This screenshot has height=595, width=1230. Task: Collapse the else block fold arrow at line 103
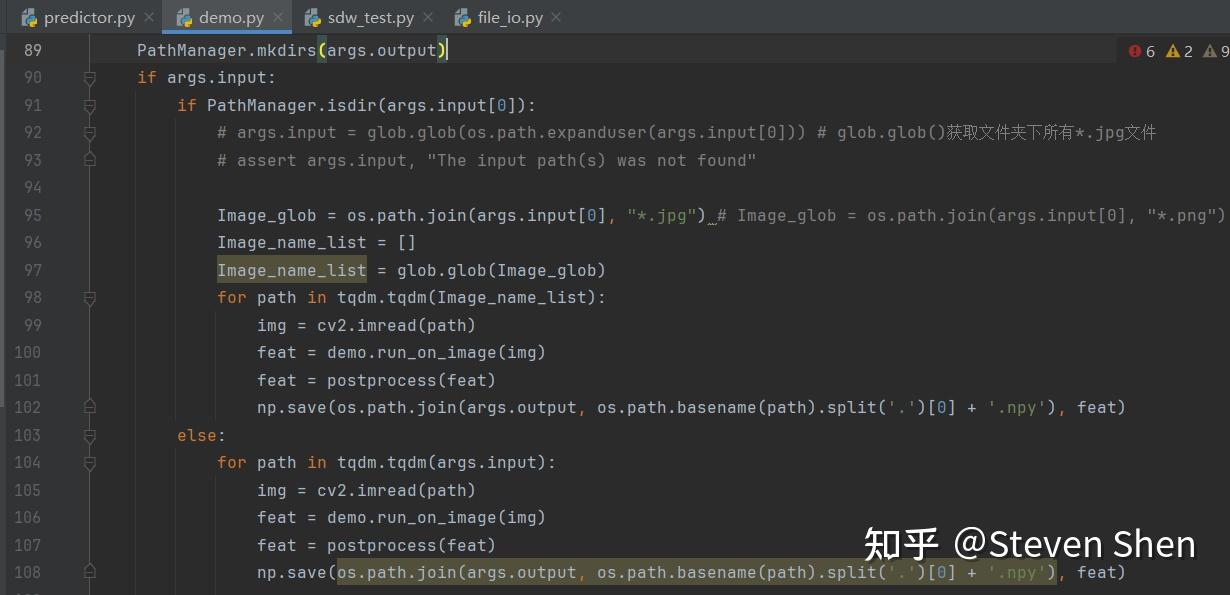coord(89,435)
